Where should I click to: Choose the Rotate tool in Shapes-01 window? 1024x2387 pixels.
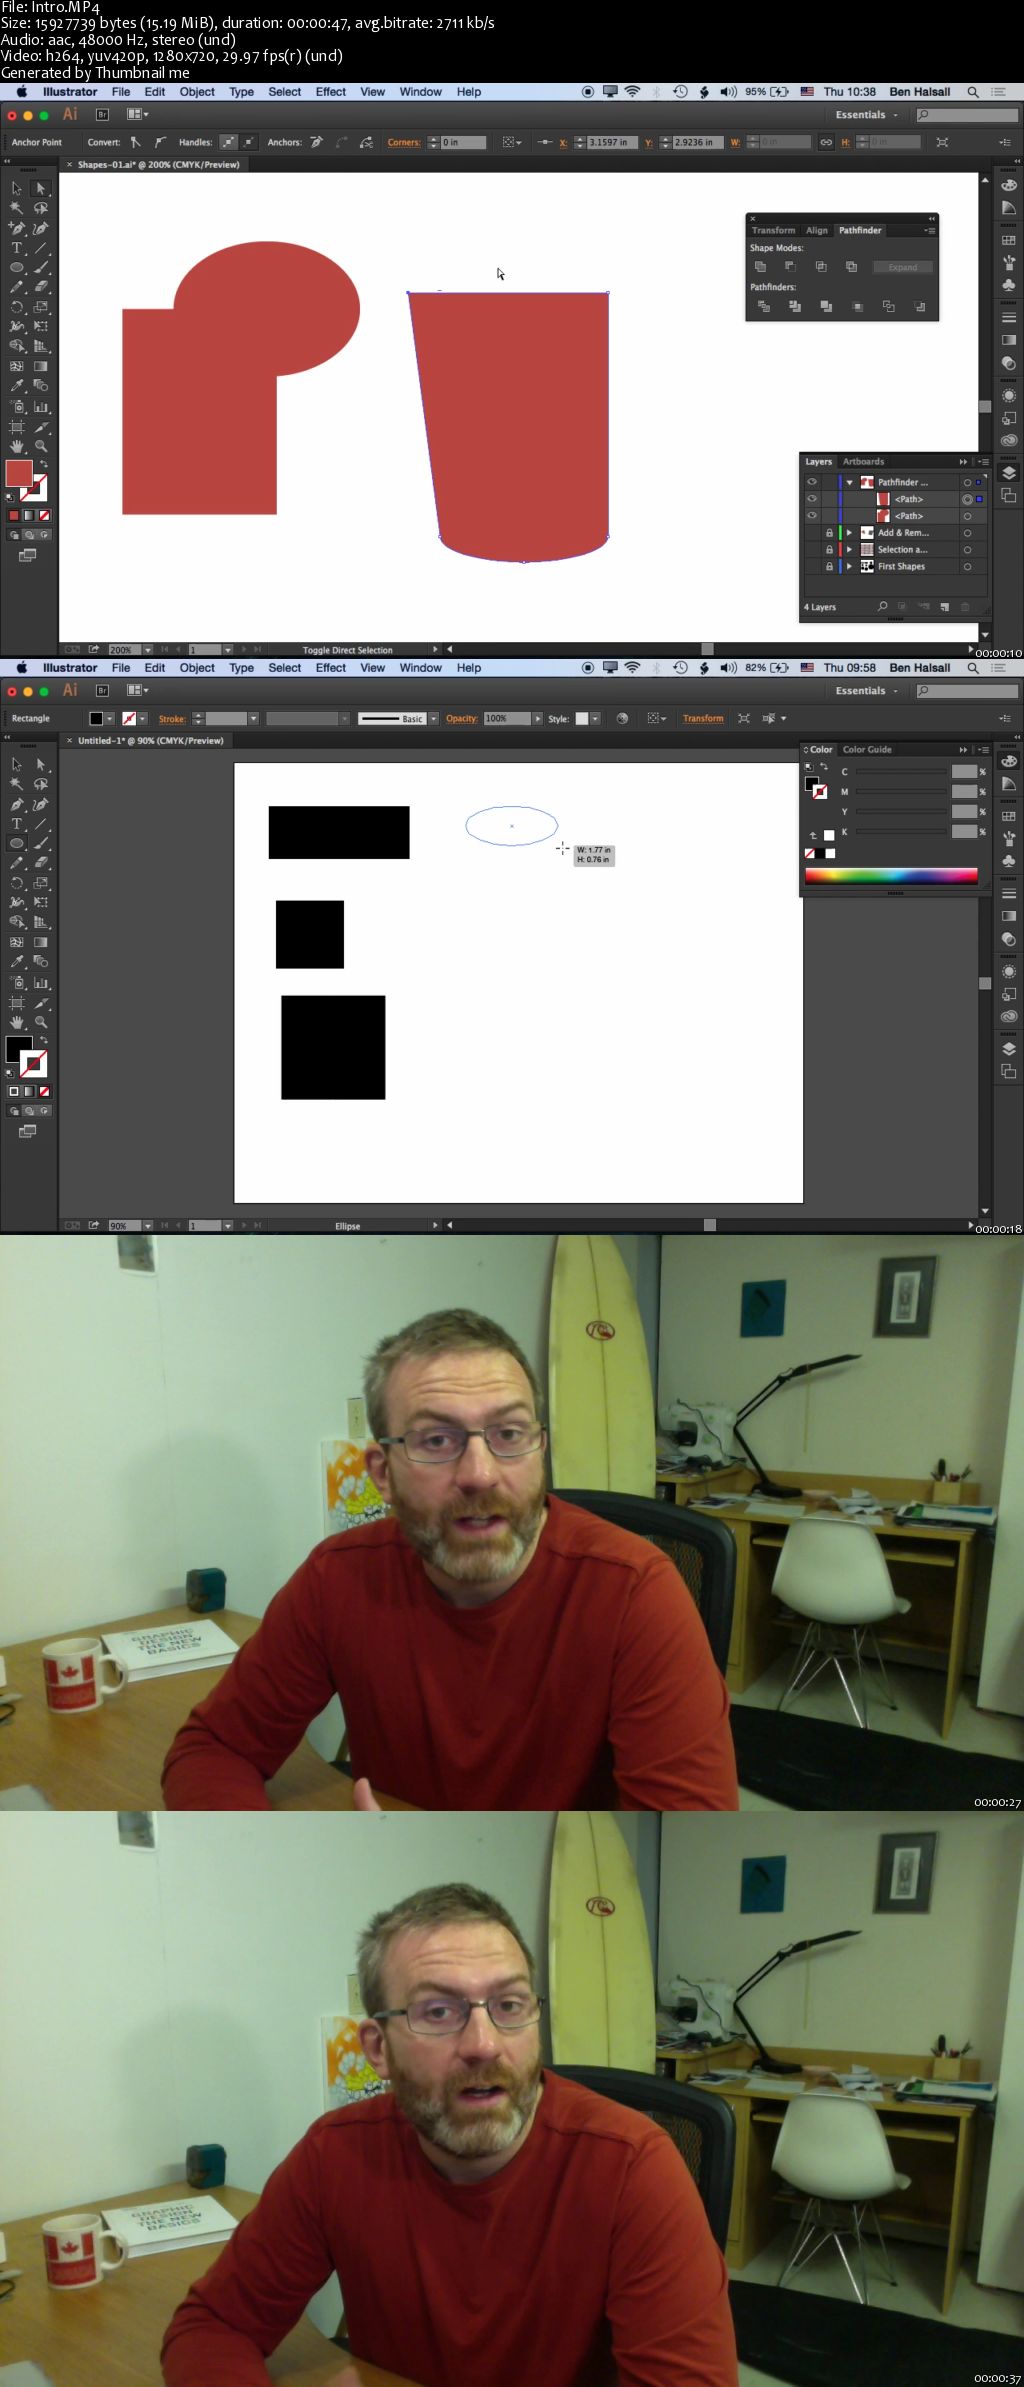(17, 307)
